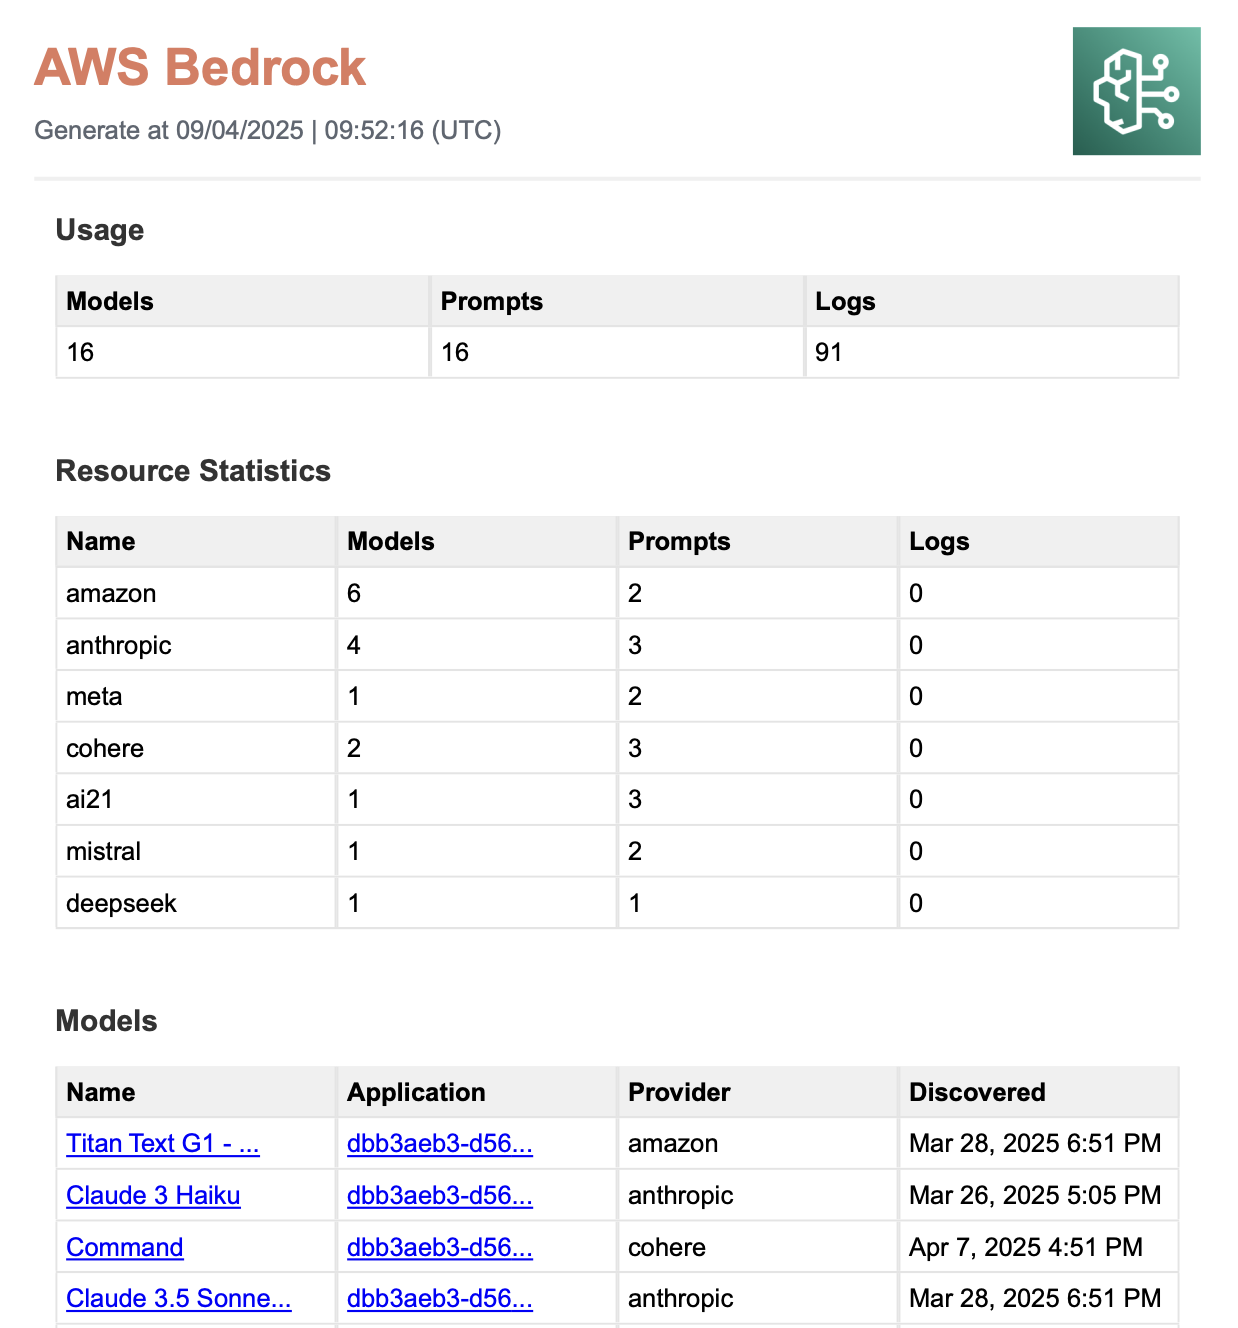1238x1328 pixels.
Task: Open the Titan Text G1 model link
Action: click(x=162, y=1143)
